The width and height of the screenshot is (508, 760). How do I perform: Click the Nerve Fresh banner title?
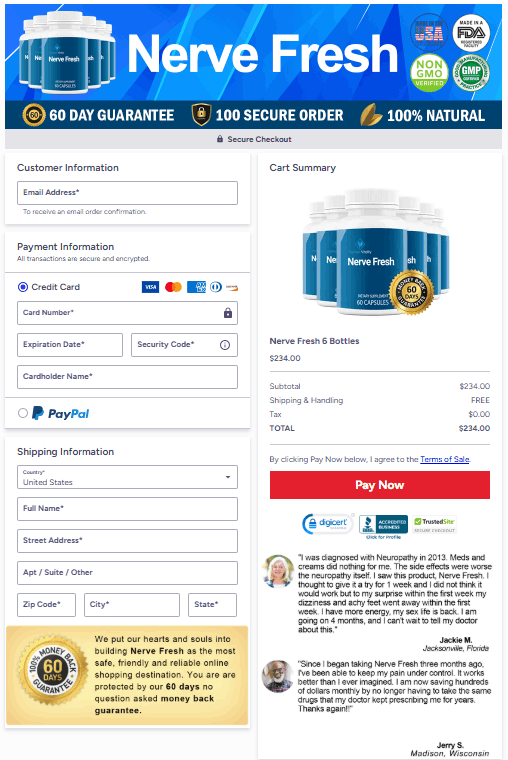(x=263, y=53)
